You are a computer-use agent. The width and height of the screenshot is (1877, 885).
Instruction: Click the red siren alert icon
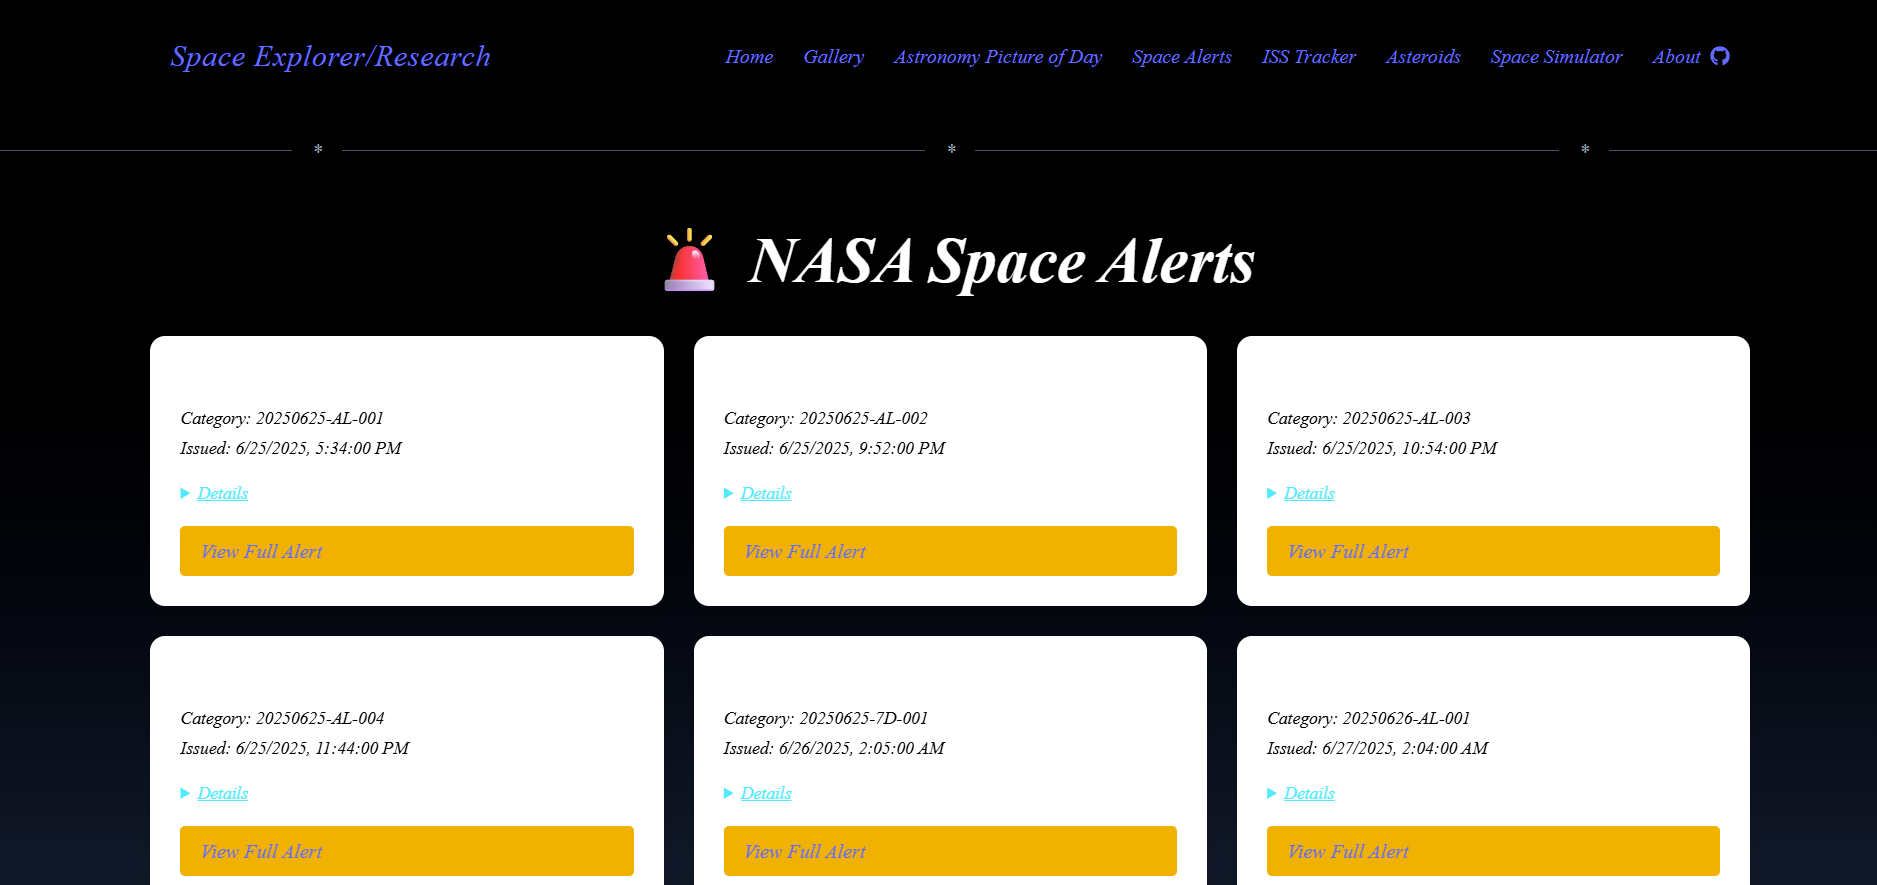click(689, 260)
